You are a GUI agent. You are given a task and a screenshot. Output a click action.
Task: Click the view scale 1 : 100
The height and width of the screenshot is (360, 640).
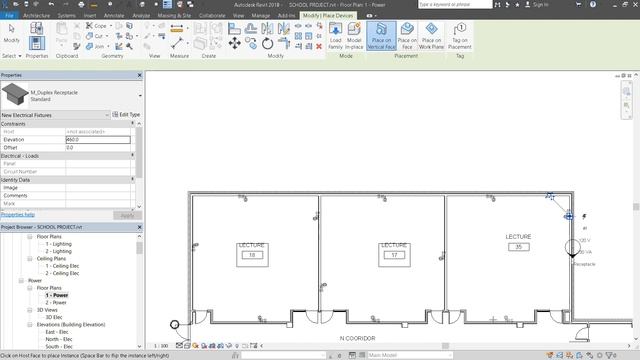[x=161, y=346]
